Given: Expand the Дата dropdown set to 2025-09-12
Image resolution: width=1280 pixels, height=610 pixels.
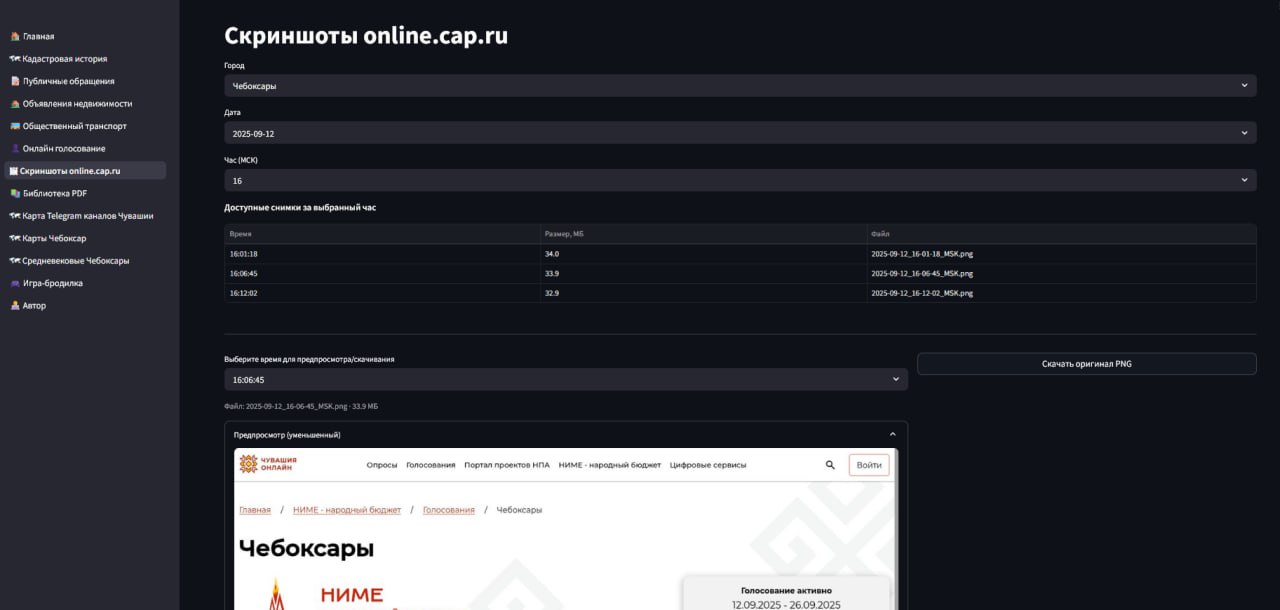Looking at the screenshot, I should 740,132.
